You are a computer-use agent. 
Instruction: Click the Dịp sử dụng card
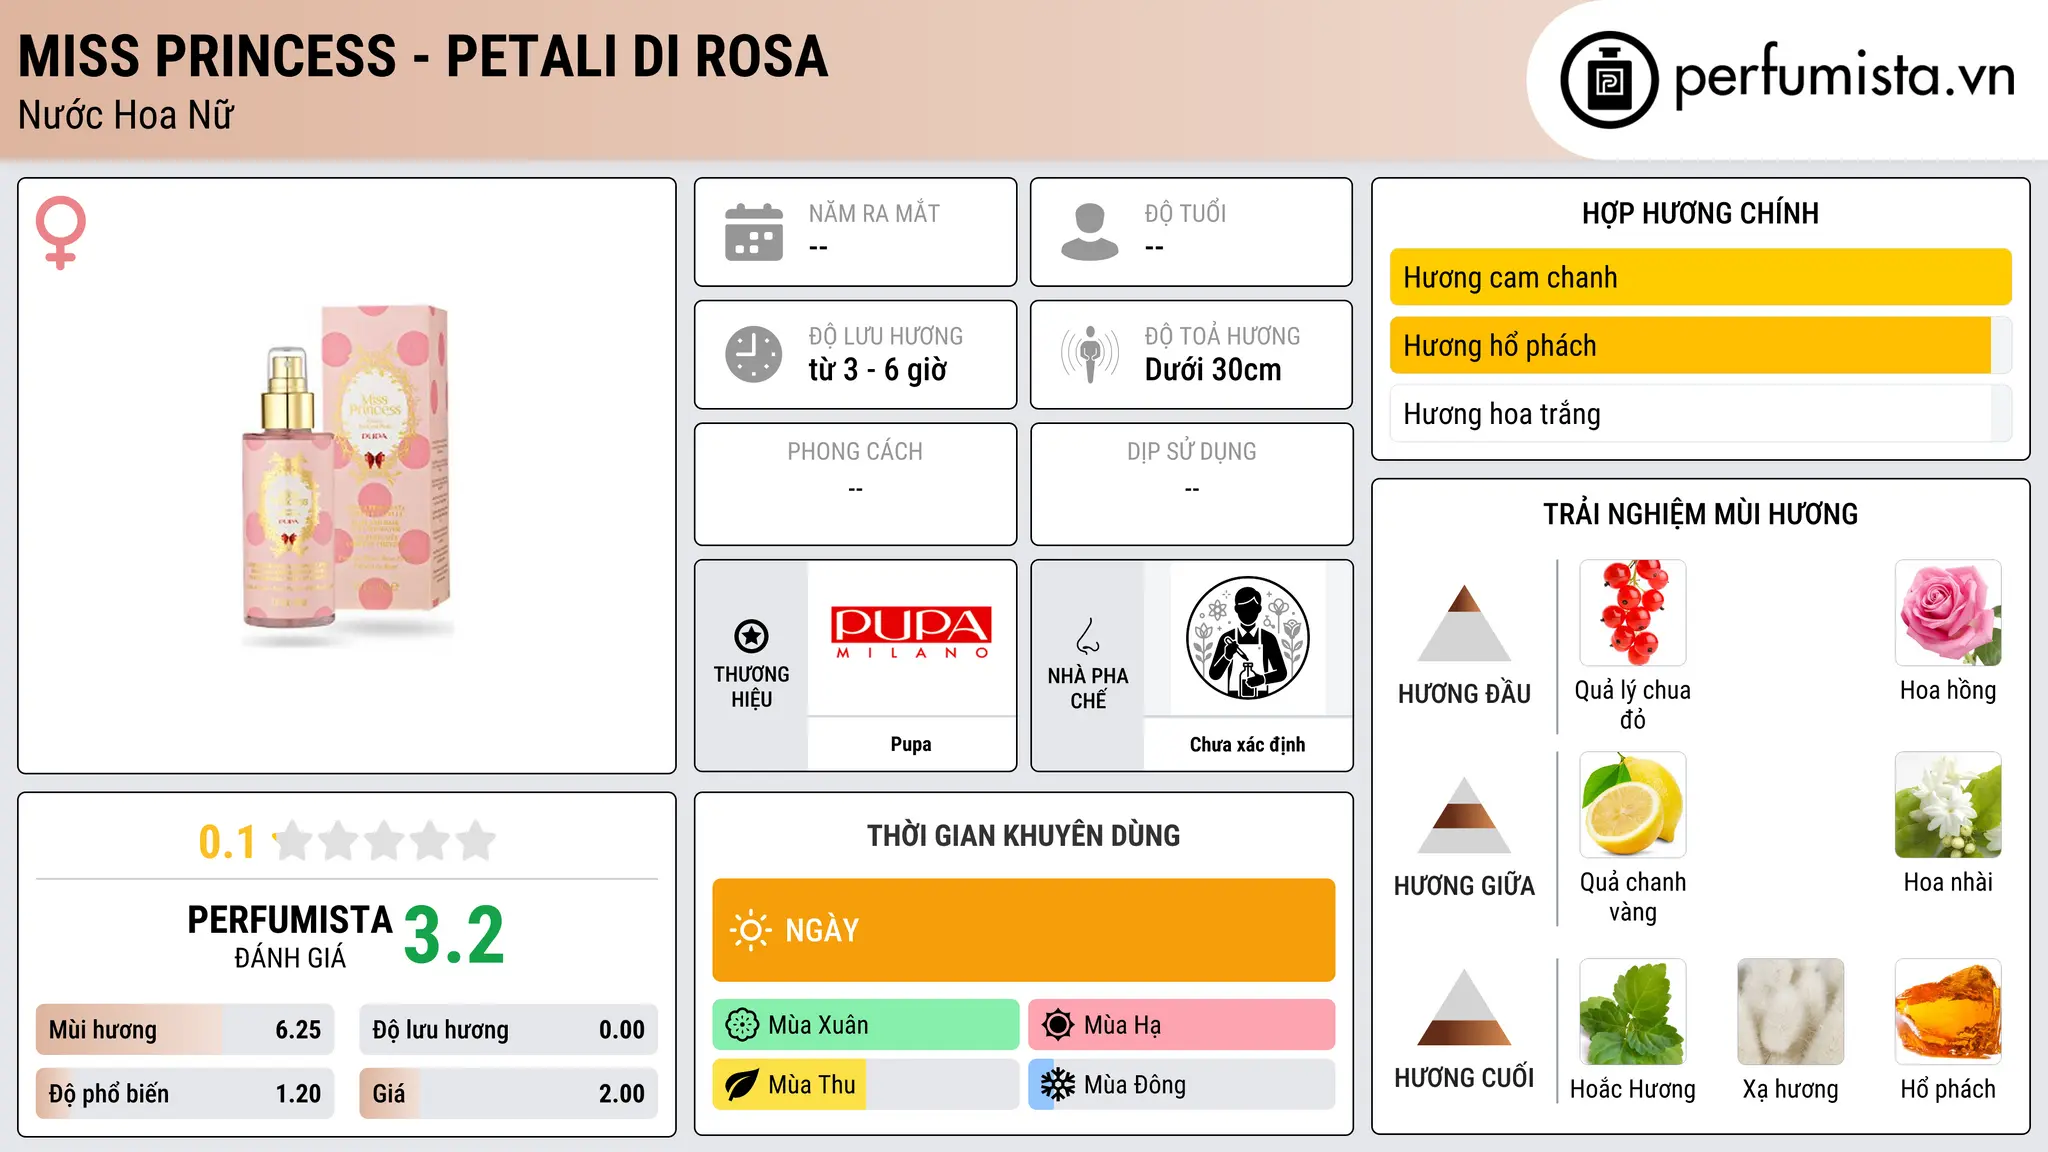click(x=1192, y=484)
